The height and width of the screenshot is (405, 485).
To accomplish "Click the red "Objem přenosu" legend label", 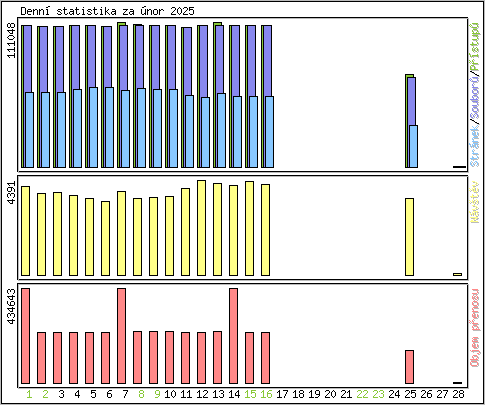I will [x=475, y=328].
